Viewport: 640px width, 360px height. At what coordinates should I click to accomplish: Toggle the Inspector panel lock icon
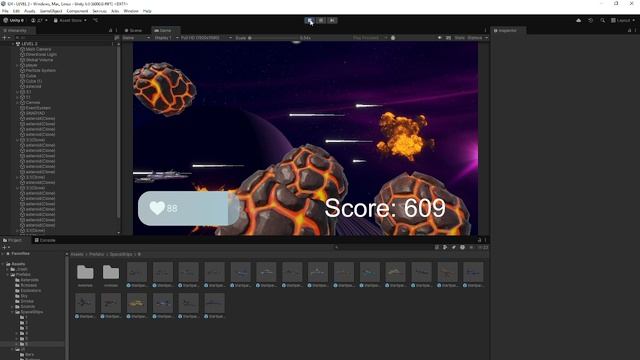point(629,31)
